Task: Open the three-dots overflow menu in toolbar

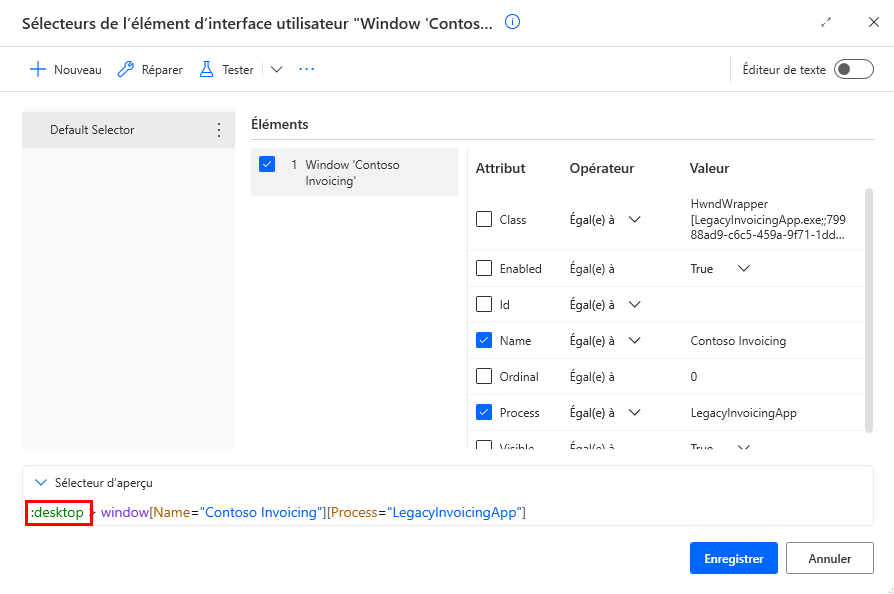Action: click(307, 69)
